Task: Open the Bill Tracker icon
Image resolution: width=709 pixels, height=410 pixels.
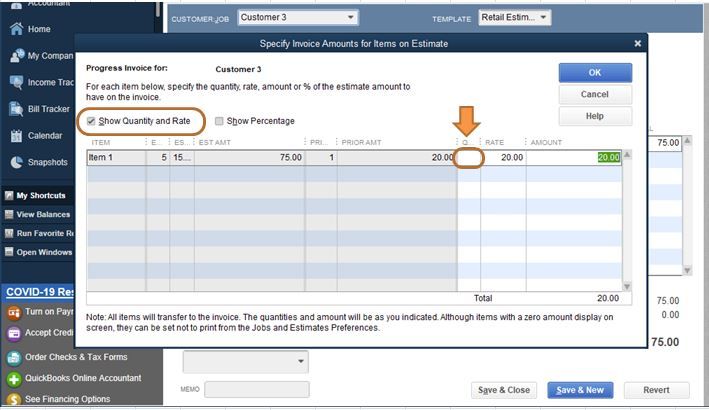Action: (16, 109)
